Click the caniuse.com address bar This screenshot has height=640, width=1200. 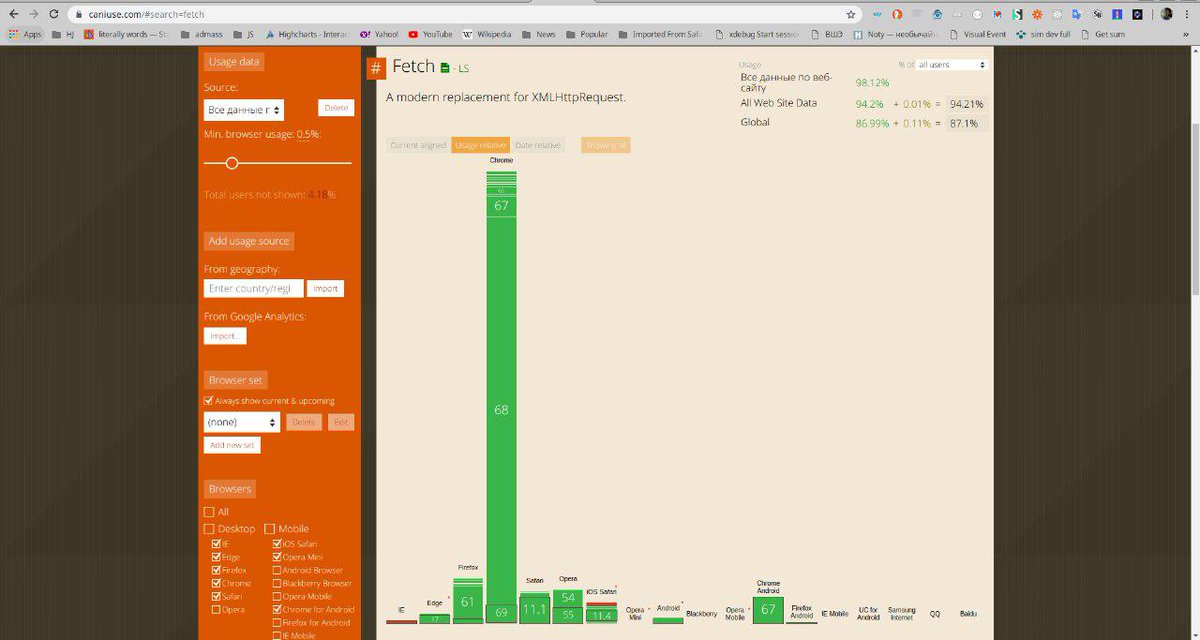pos(460,15)
